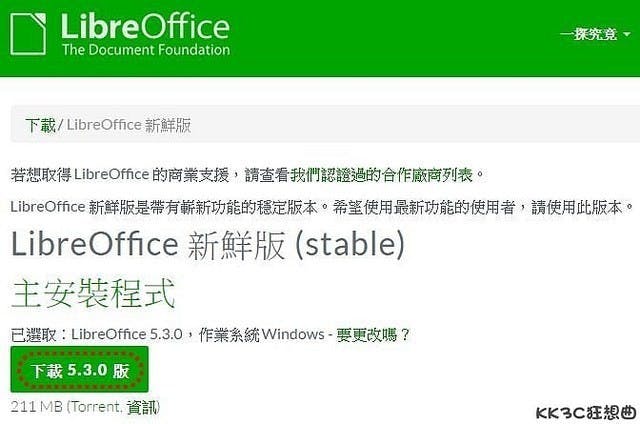Click the 資訊 link
Viewport: 640px width, 424px height.
(142, 406)
